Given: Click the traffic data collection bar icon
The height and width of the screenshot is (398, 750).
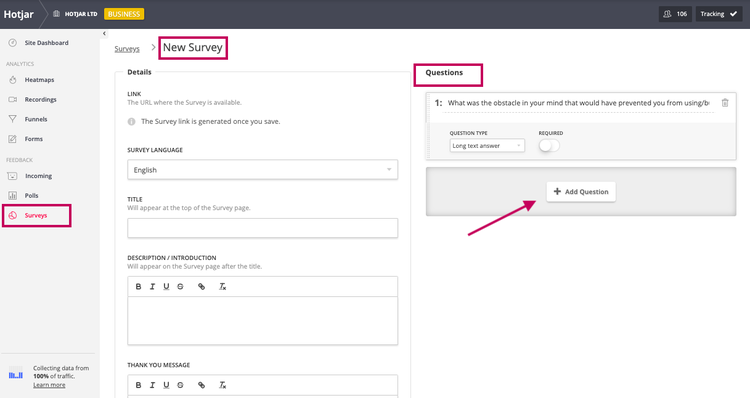Looking at the screenshot, I should point(16,374).
